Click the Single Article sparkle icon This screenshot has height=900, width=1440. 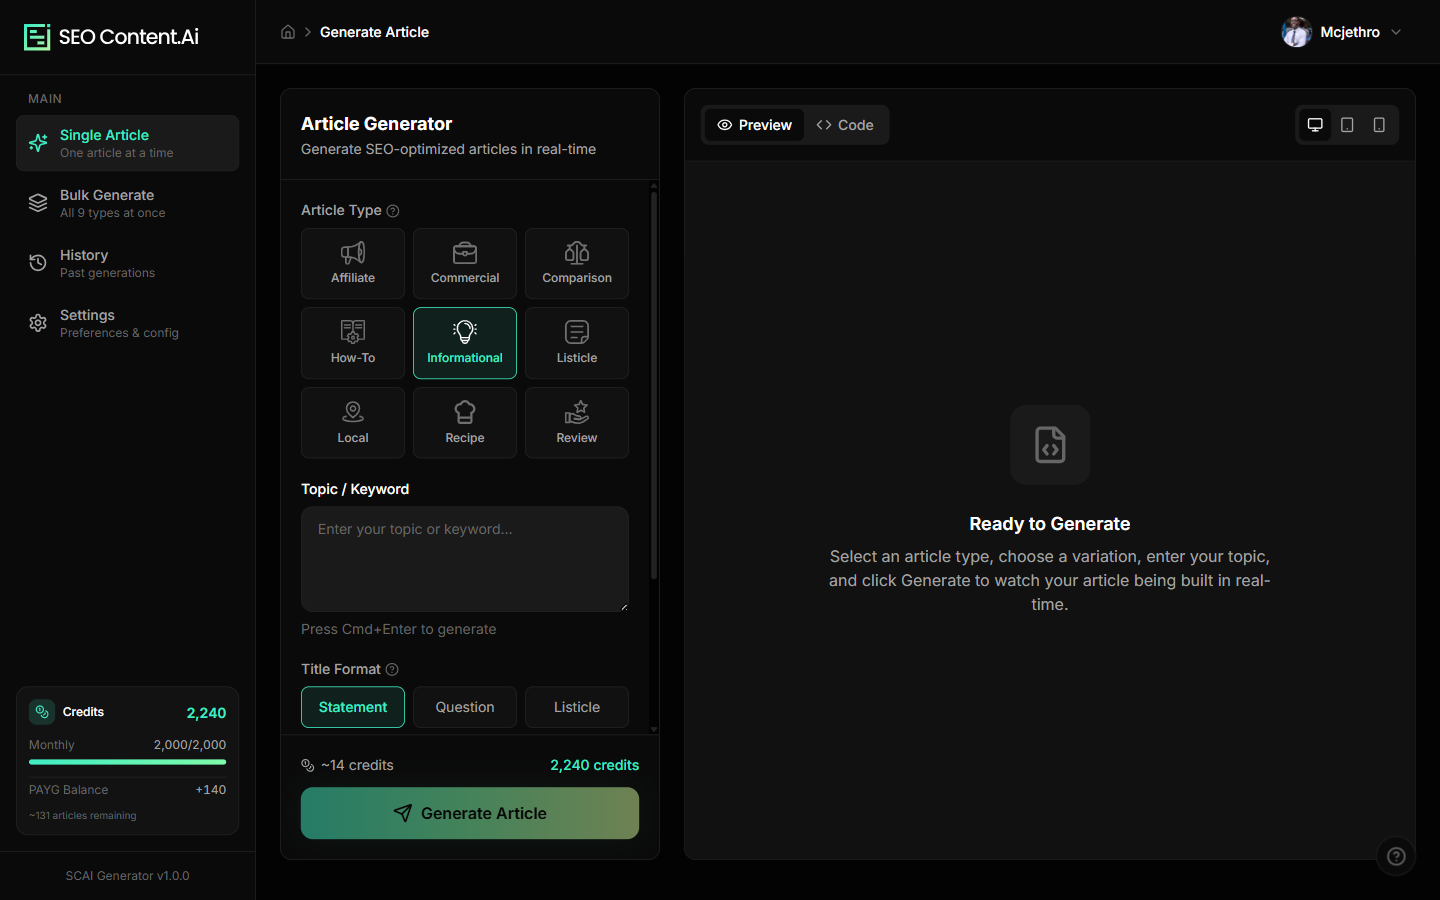click(38, 143)
